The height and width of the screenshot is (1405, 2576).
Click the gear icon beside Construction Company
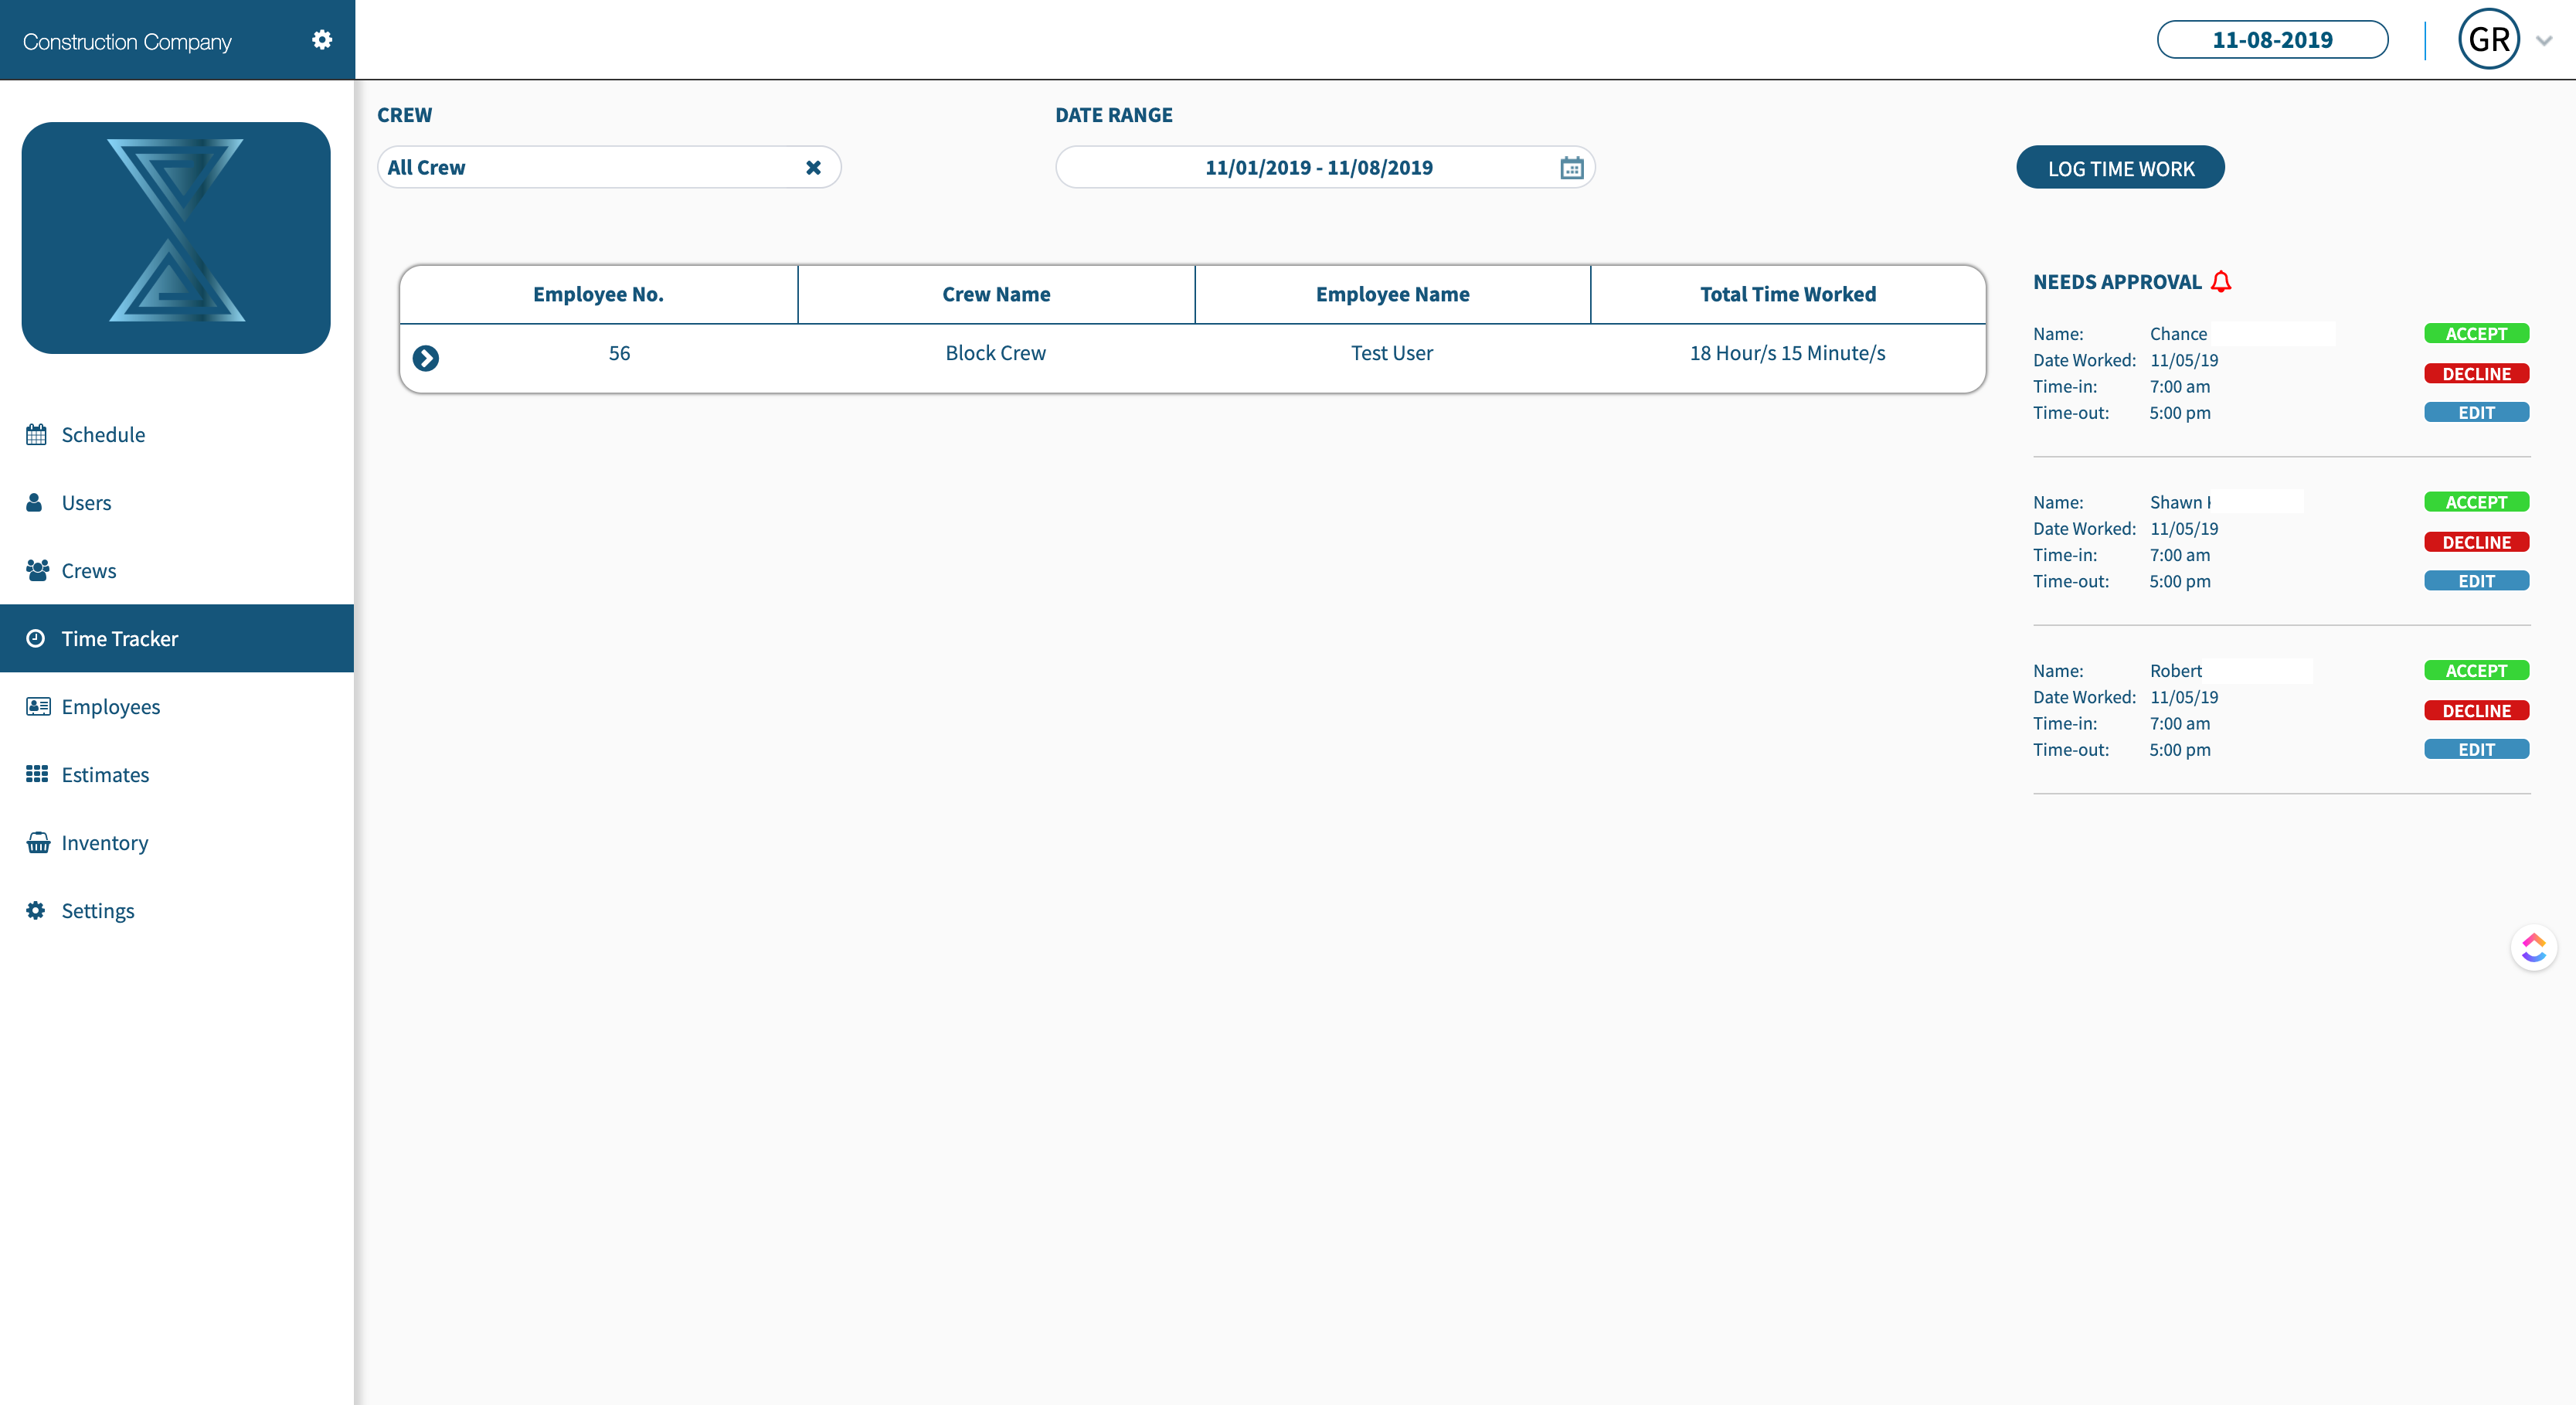(x=322, y=39)
